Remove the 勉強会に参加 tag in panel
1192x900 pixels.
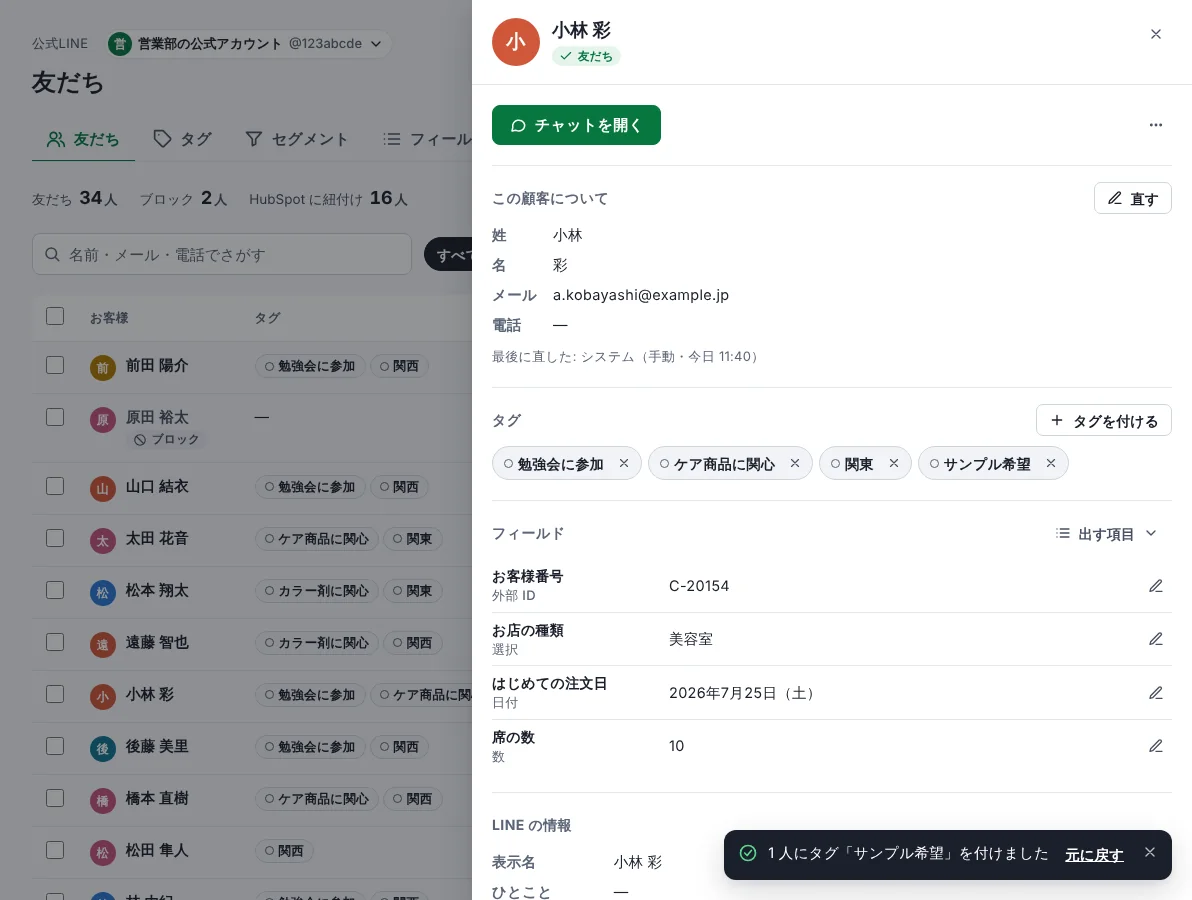click(623, 463)
